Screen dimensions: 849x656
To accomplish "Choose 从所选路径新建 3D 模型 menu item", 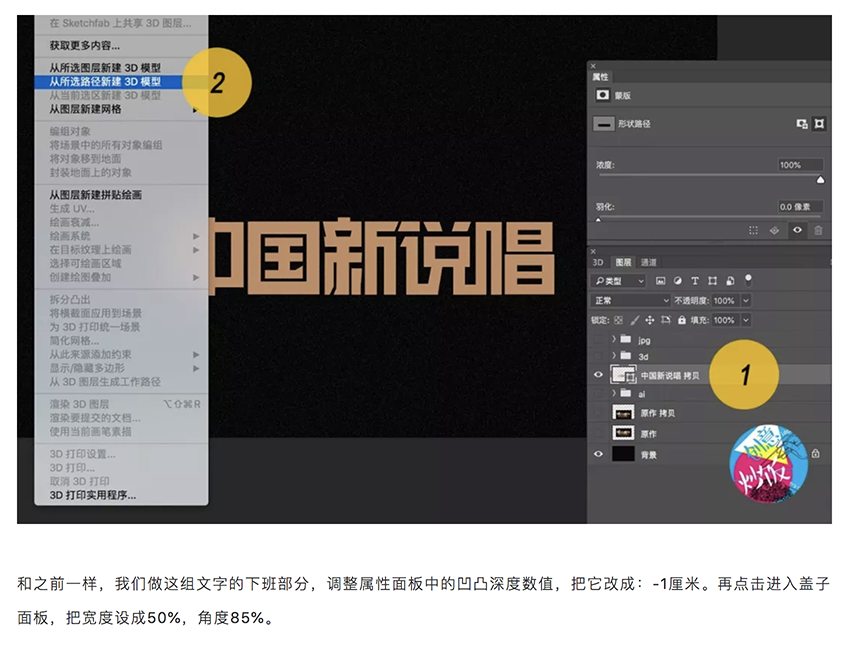I will [121, 82].
